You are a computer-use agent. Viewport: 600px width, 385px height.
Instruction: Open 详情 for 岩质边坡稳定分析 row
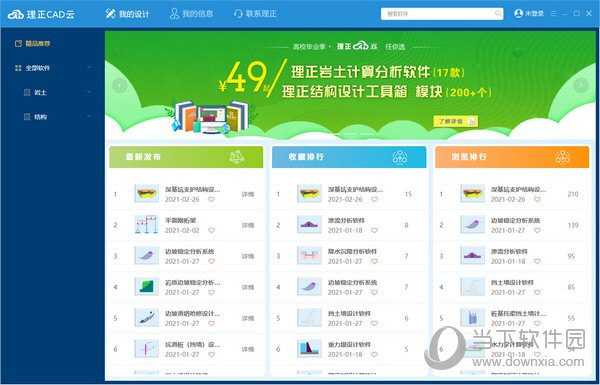tap(248, 287)
